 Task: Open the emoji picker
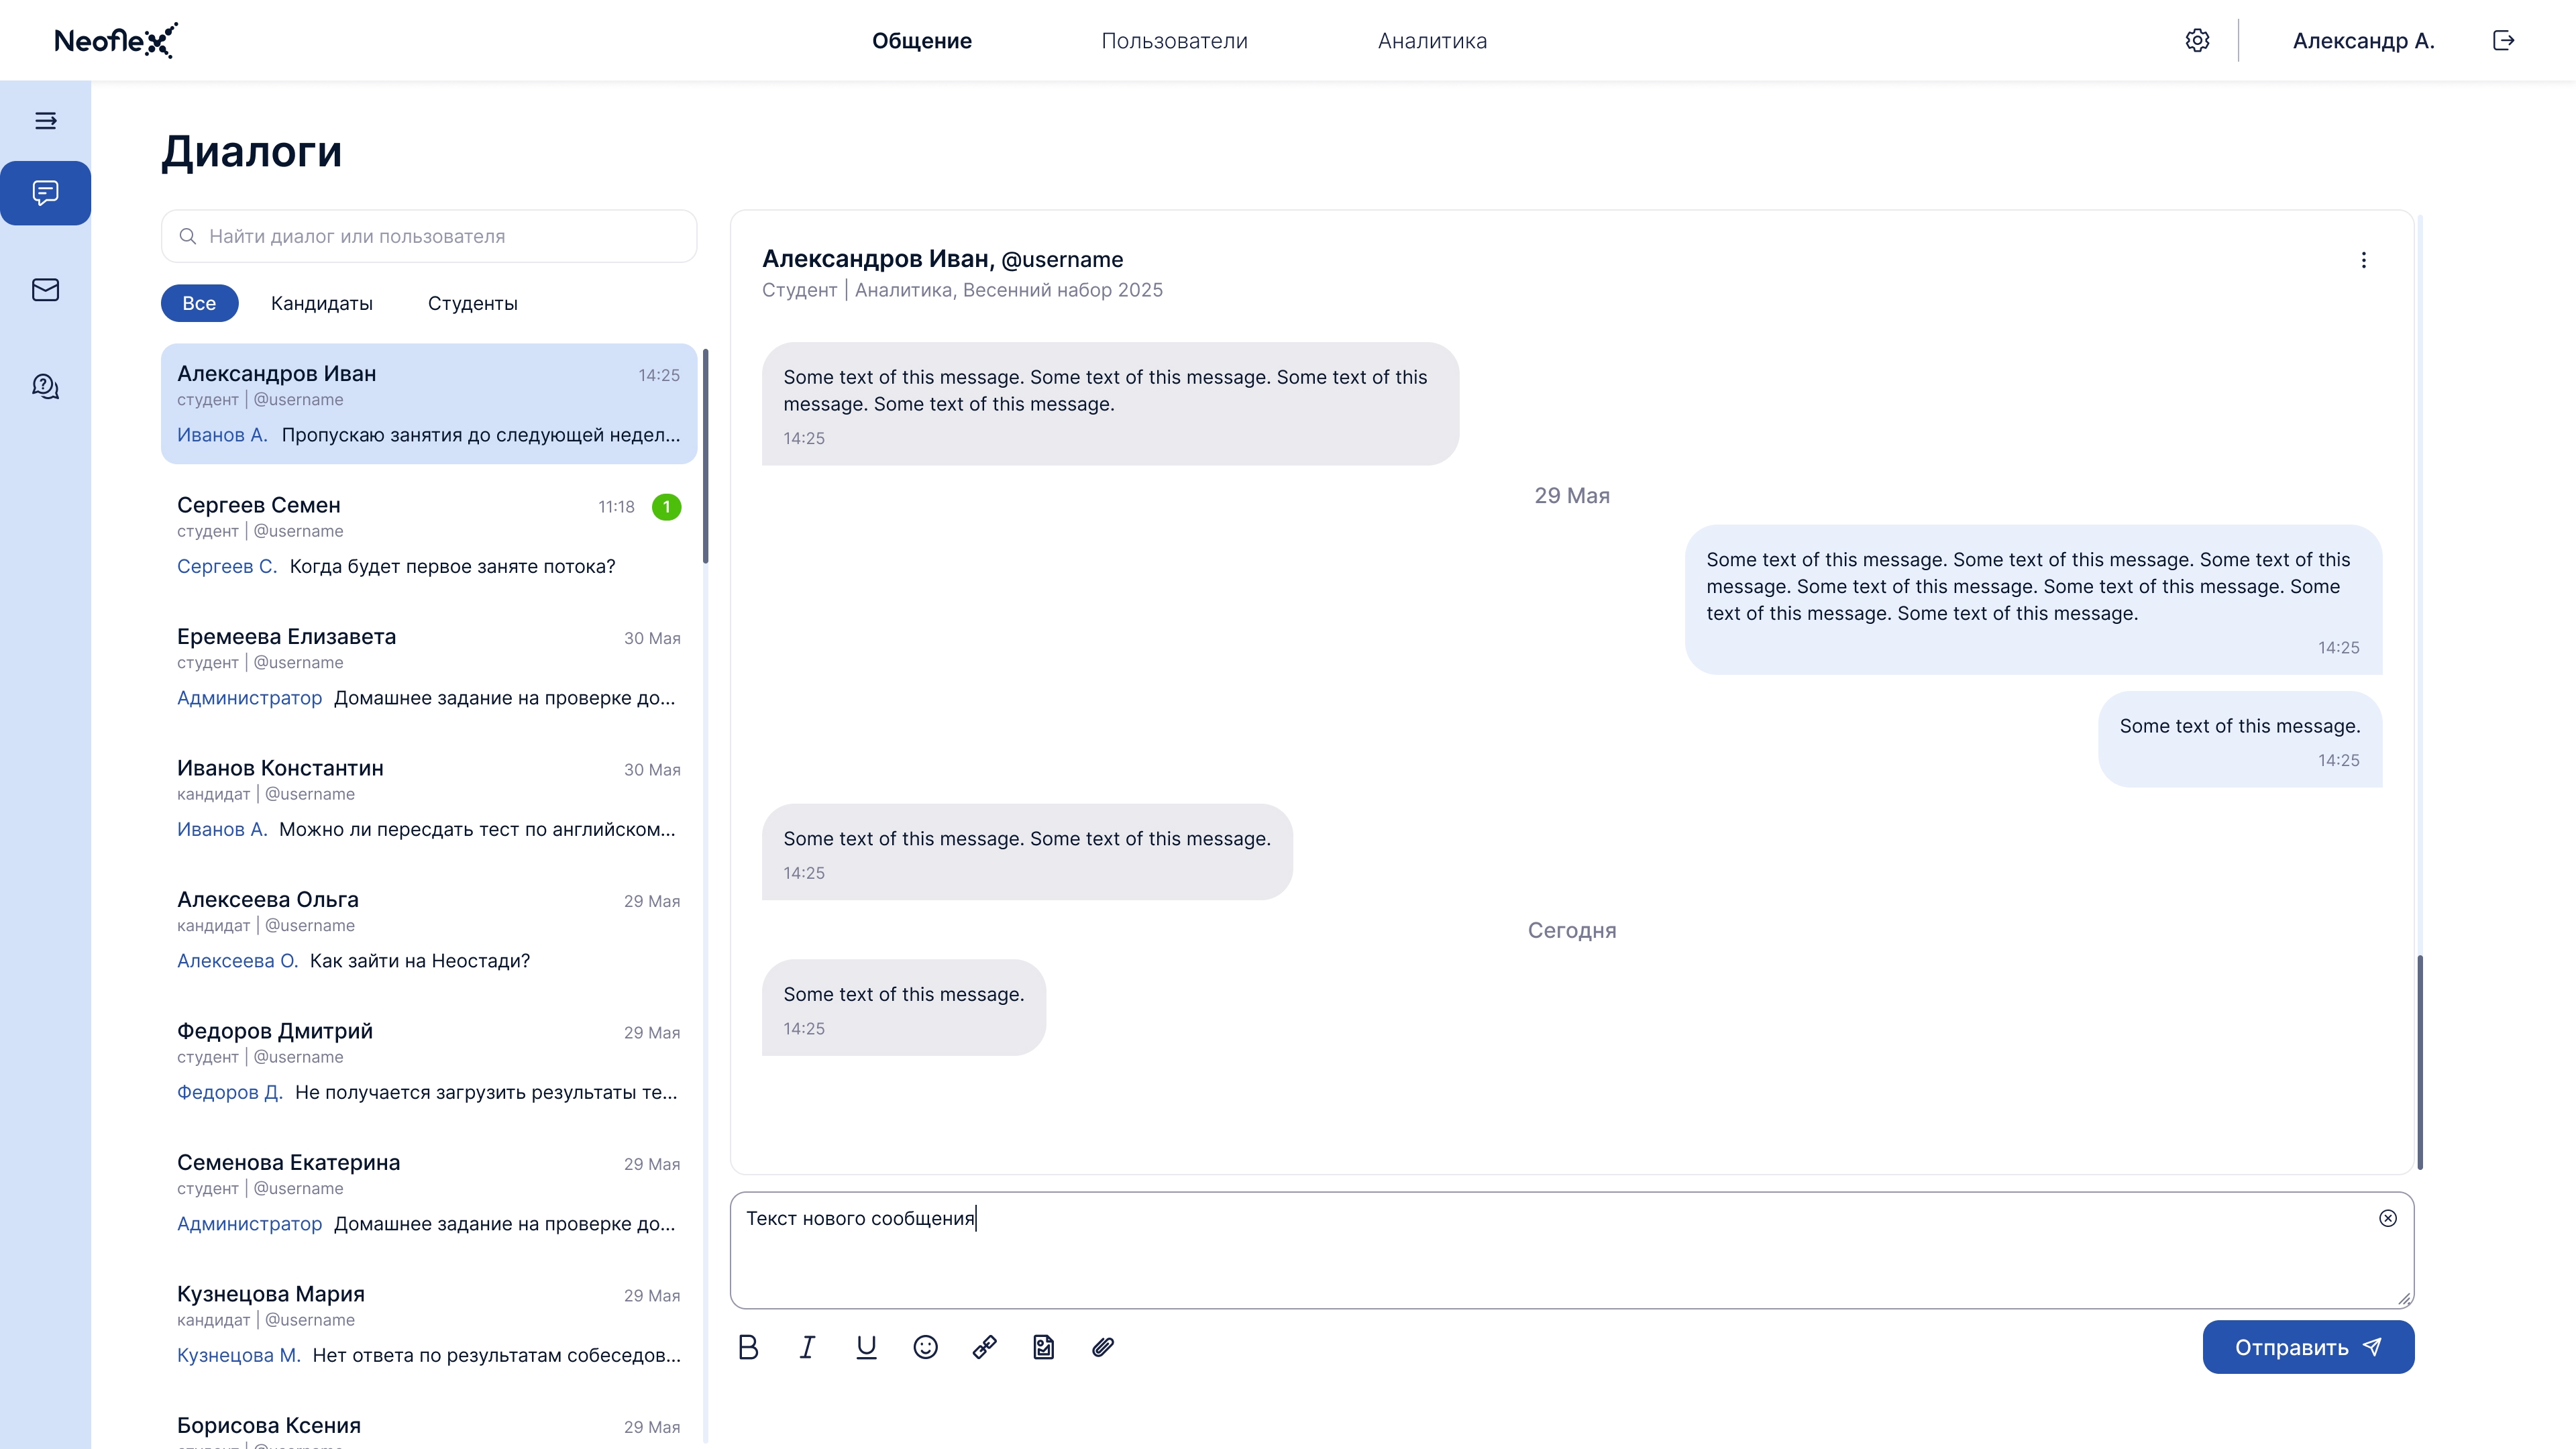[x=925, y=1347]
